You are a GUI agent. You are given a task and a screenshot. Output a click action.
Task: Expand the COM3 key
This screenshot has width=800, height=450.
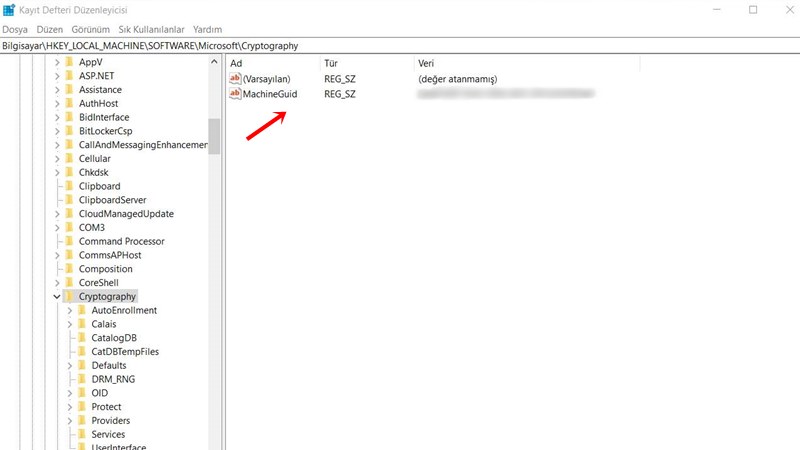pos(57,228)
